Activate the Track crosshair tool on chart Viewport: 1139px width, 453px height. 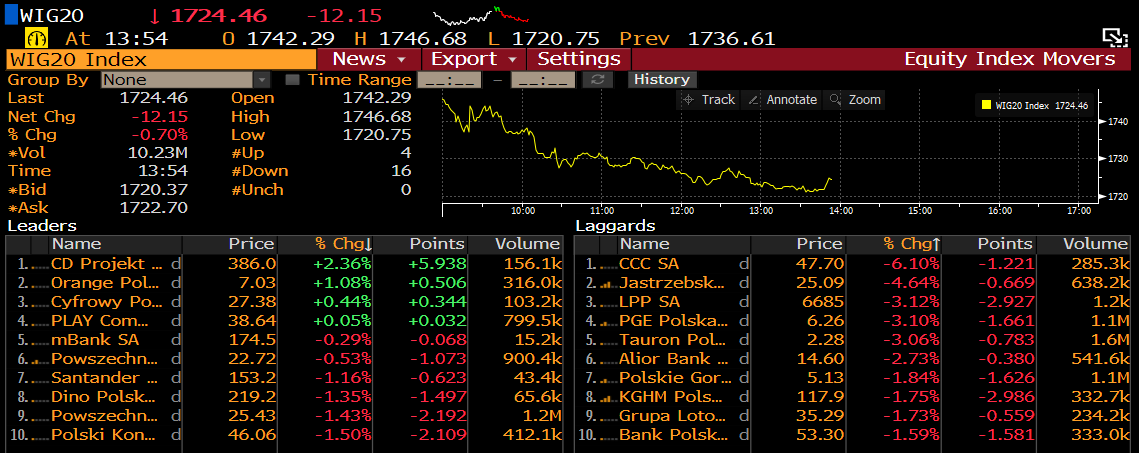click(708, 99)
